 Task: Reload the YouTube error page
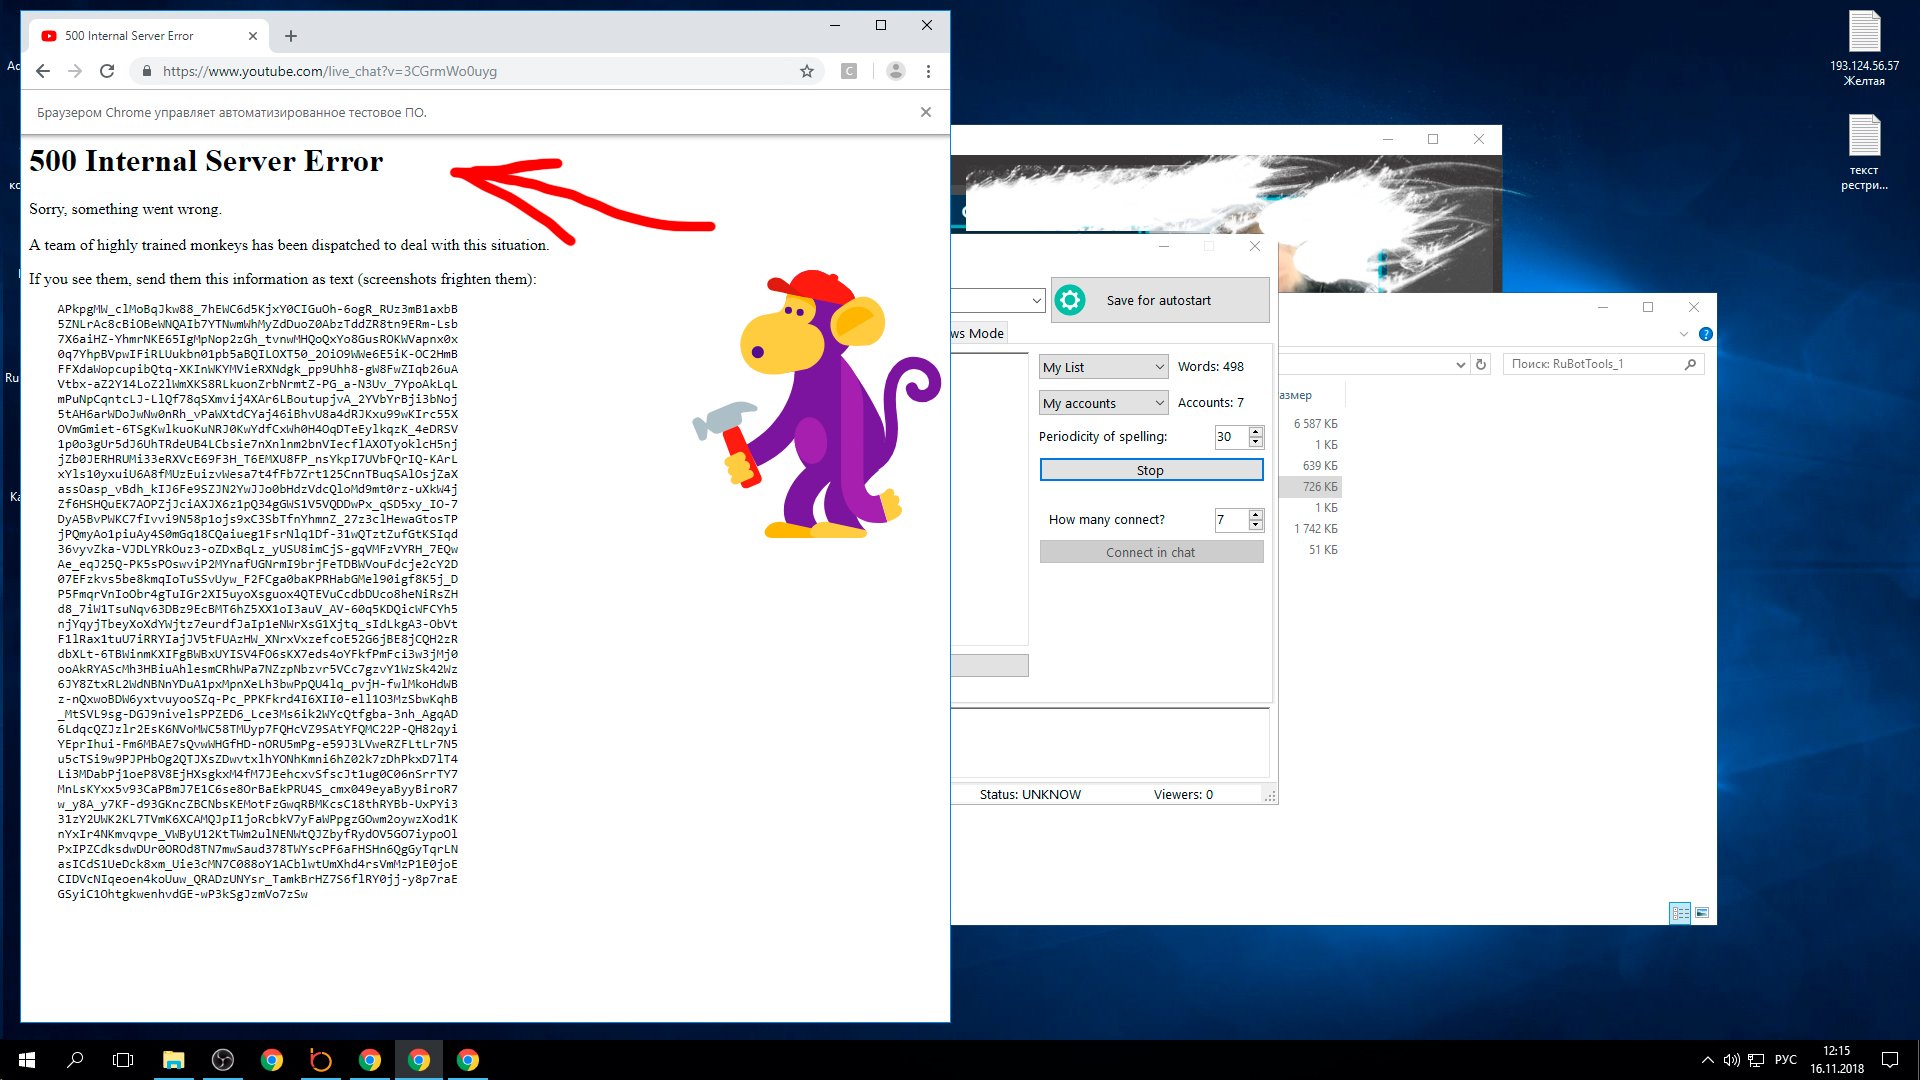click(107, 71)
